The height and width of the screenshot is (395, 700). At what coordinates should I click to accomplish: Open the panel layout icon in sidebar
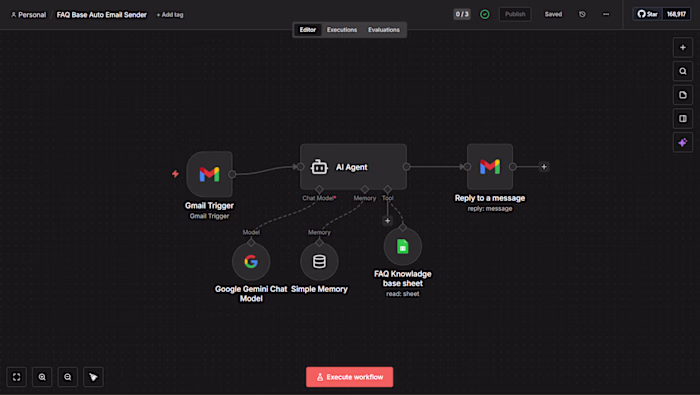(683, 119)
